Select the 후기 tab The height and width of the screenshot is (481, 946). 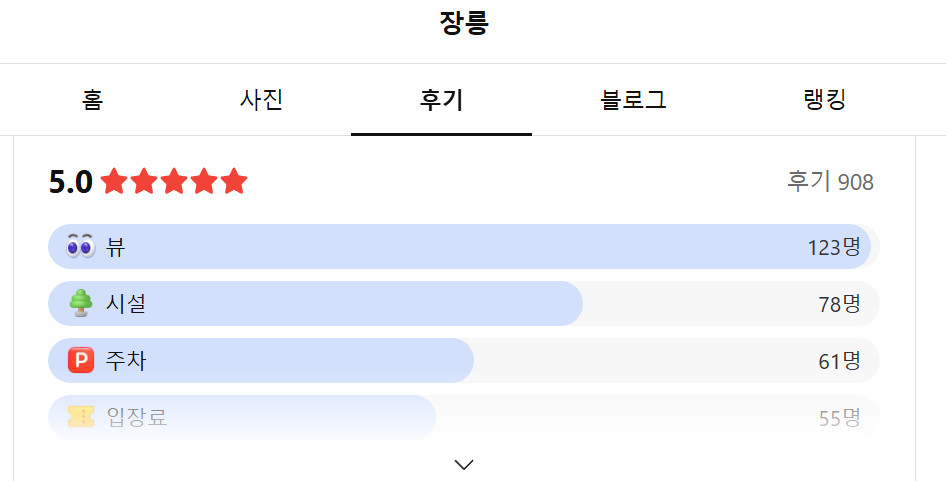point(441,100)
